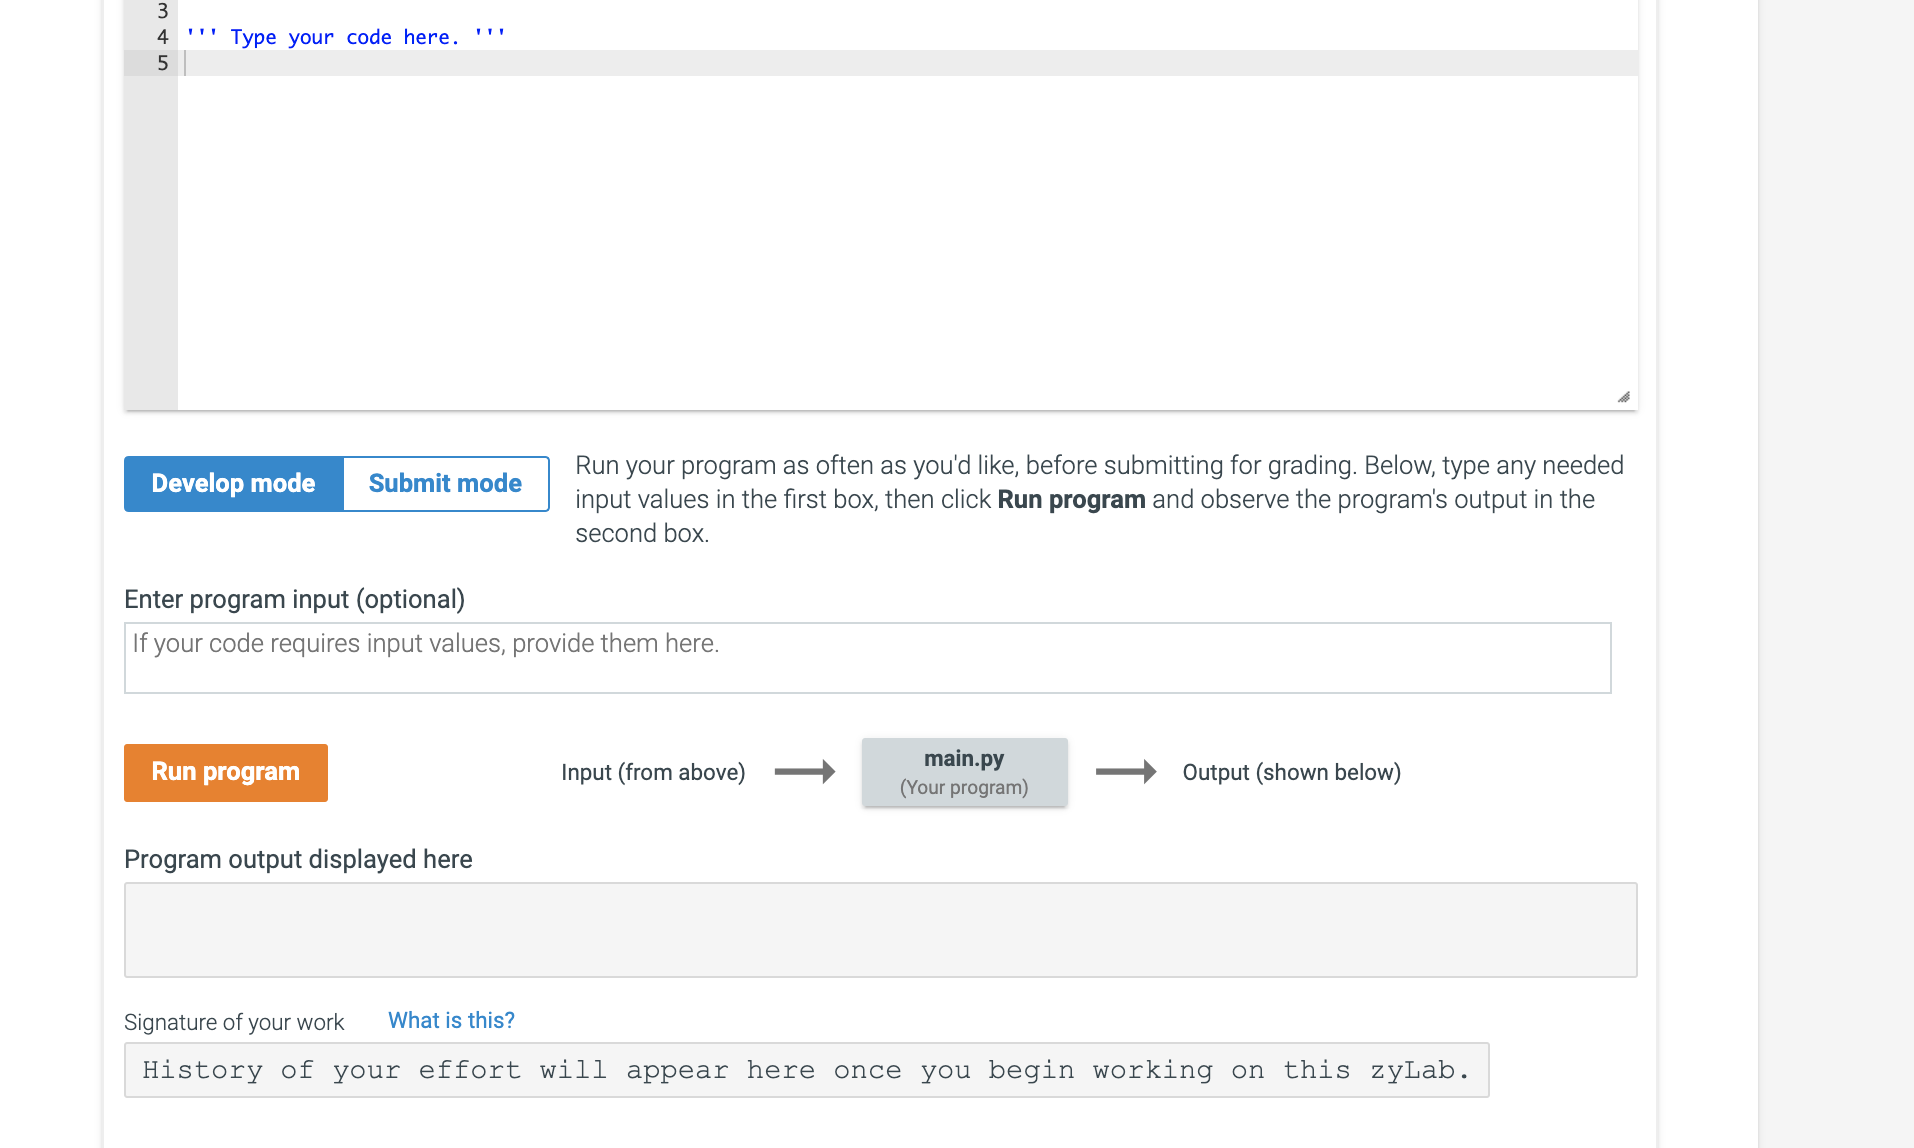Click the 'Enter program input (optional)' label
1914x1148 pixels.
point(295,599)
